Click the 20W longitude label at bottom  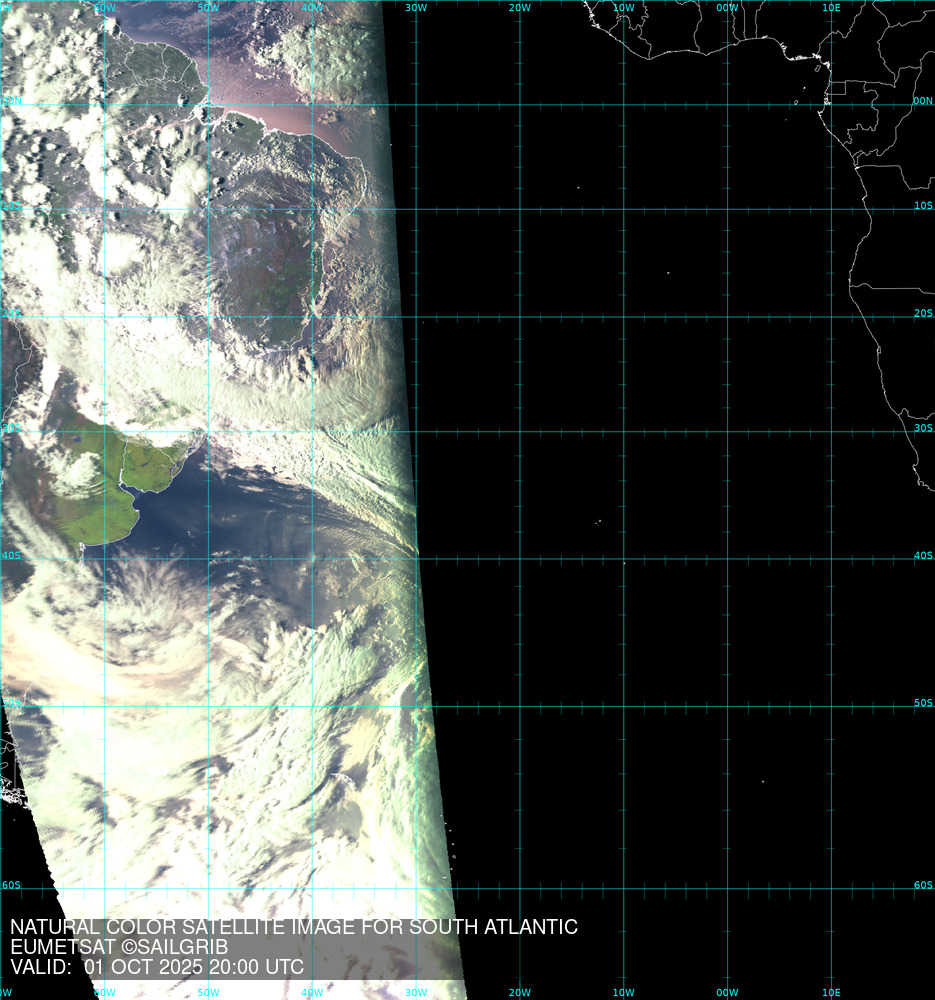click(x=519, y=992)
